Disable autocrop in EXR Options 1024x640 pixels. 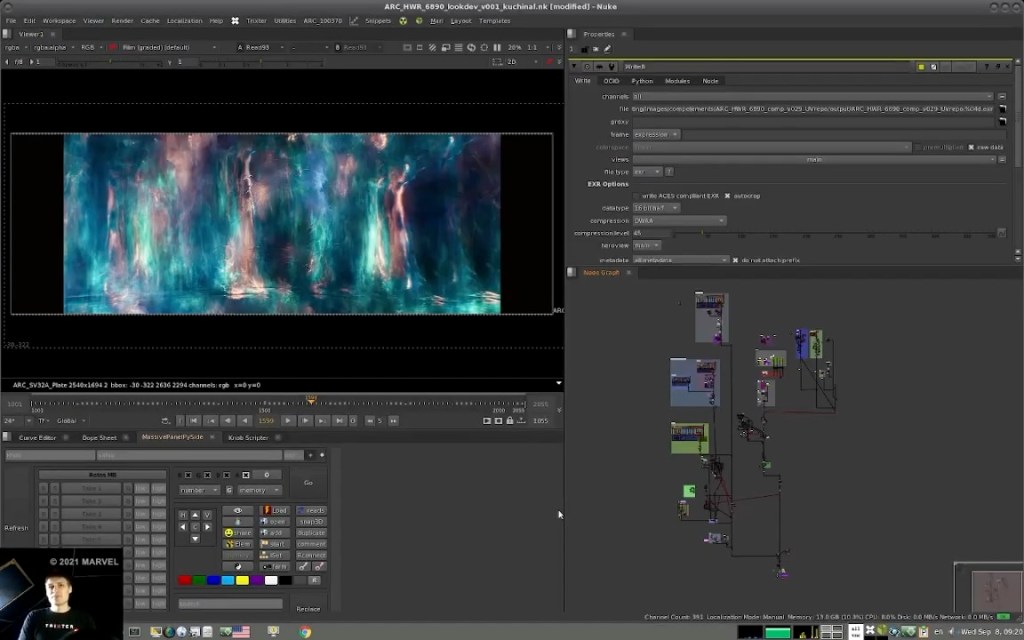pyautogui.click(x=727, y=195)
